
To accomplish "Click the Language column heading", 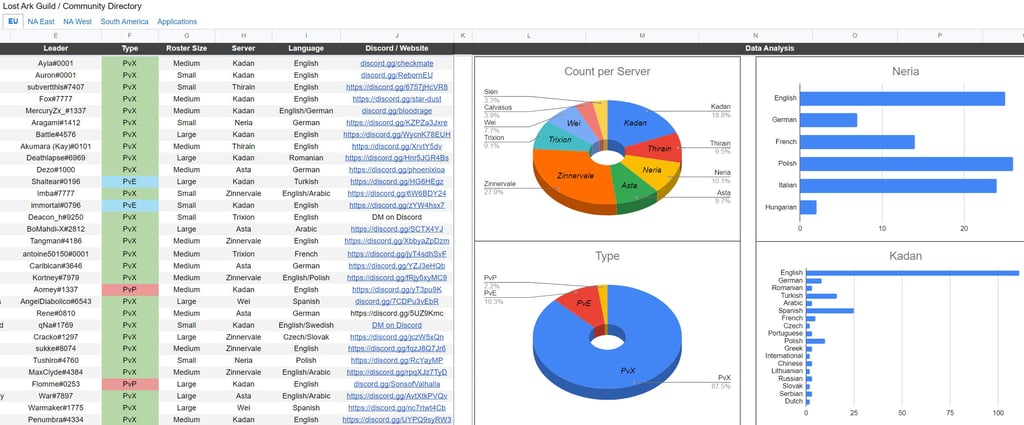I will pyautogui.click(x=306, y=48).
